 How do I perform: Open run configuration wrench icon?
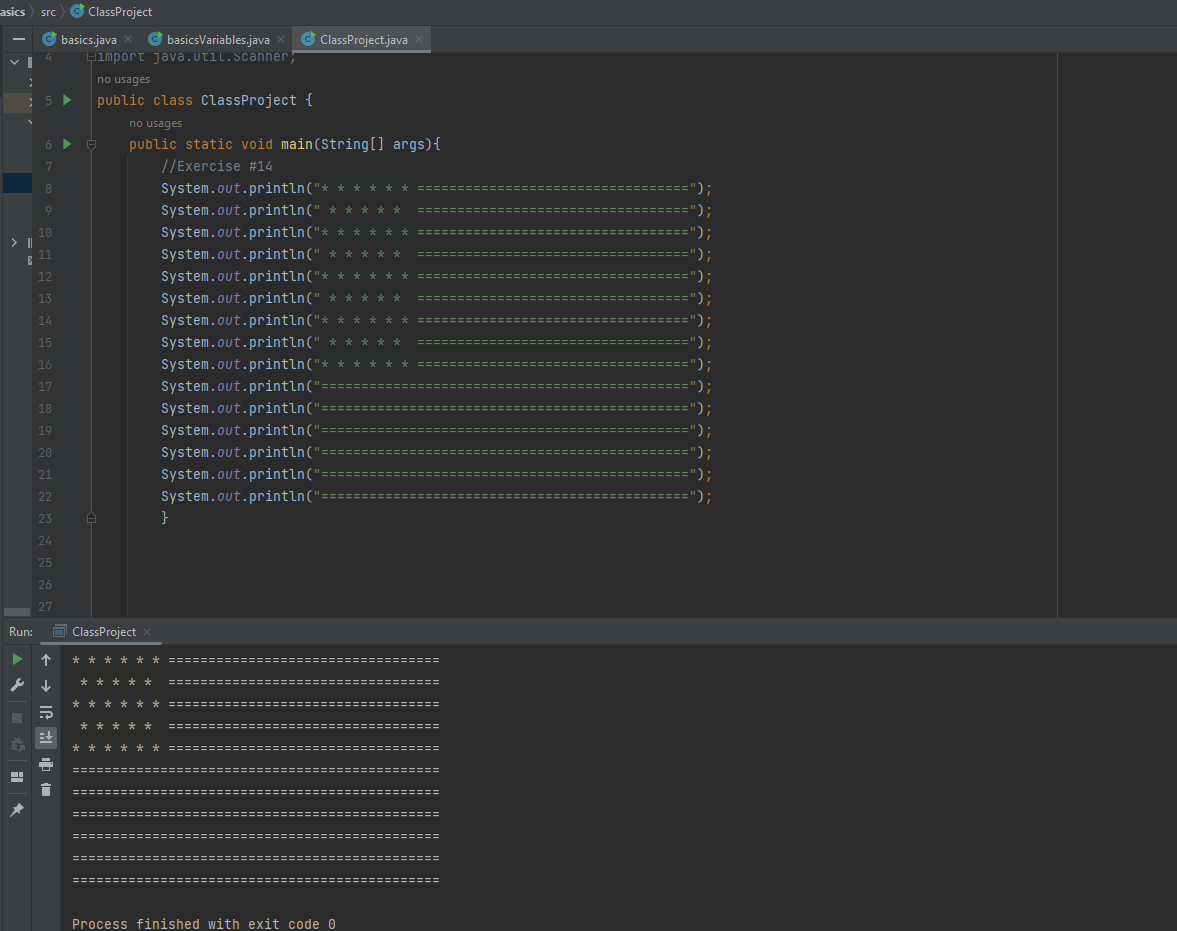[x=17, y=685]
